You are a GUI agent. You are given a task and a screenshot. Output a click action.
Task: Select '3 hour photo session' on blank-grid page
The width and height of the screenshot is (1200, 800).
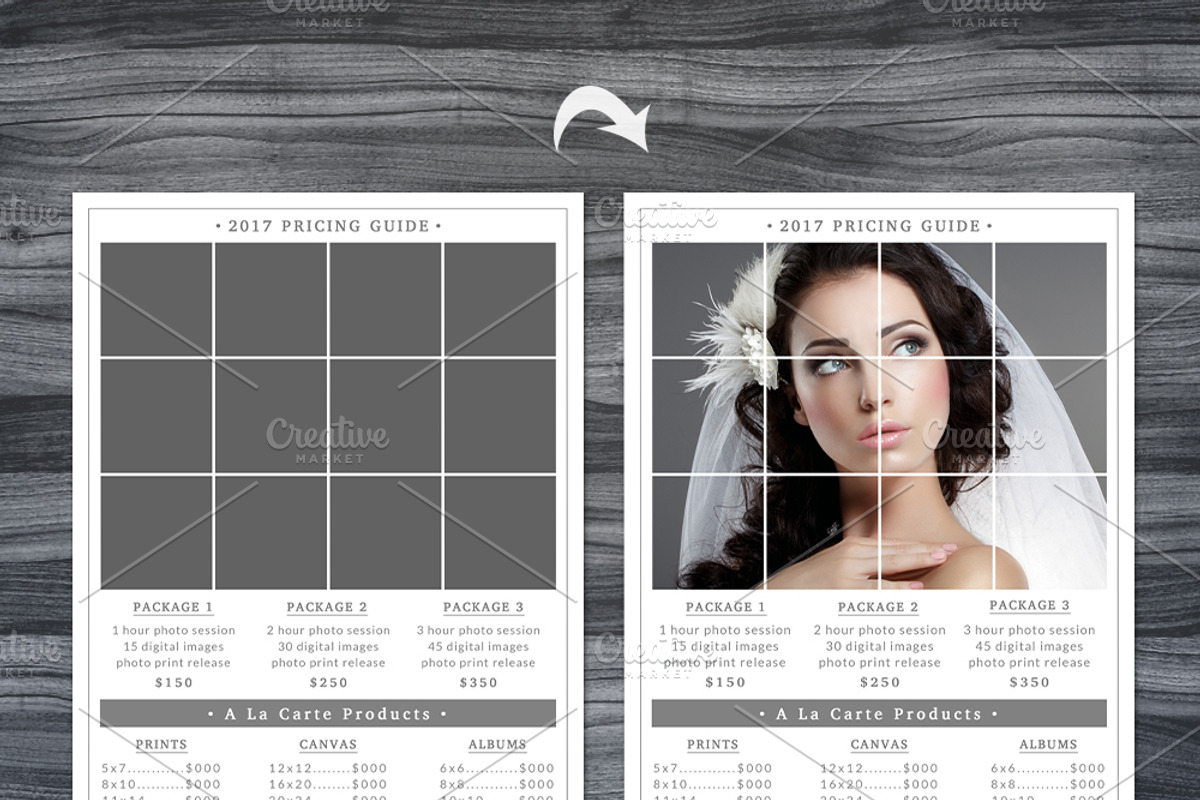[x=478, y=630]
